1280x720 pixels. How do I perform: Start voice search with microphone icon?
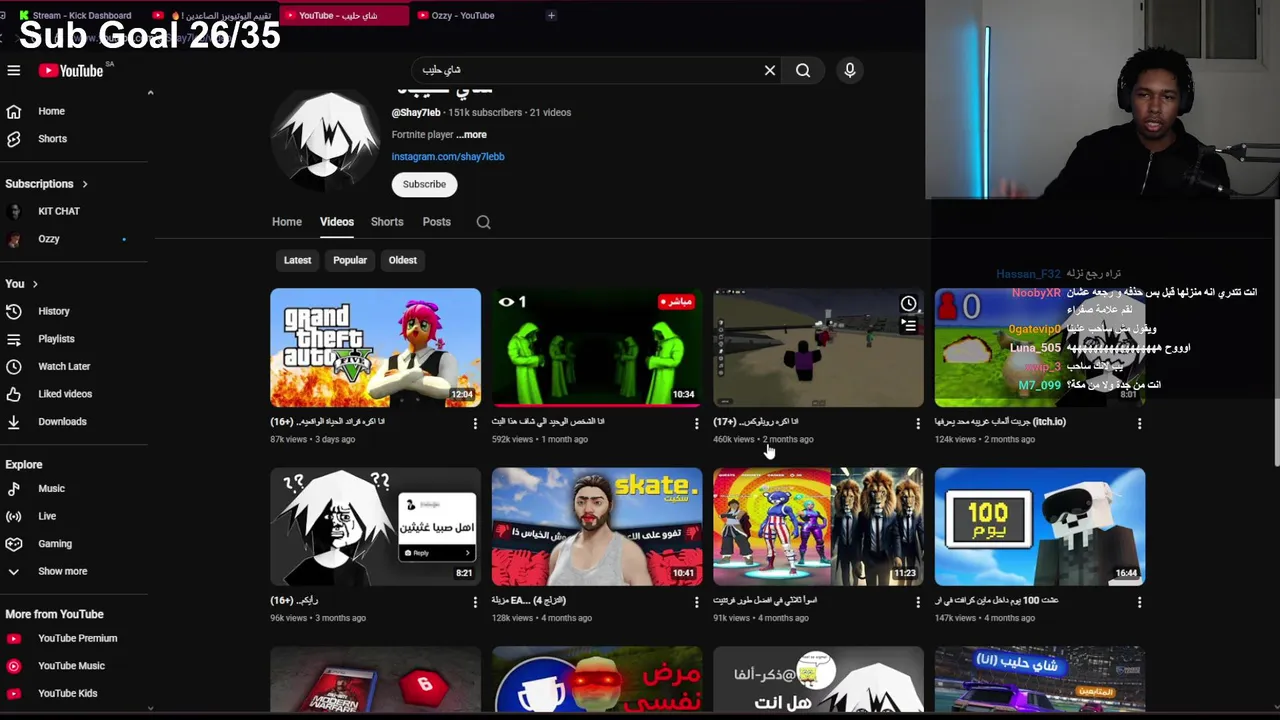pos(850,70)
